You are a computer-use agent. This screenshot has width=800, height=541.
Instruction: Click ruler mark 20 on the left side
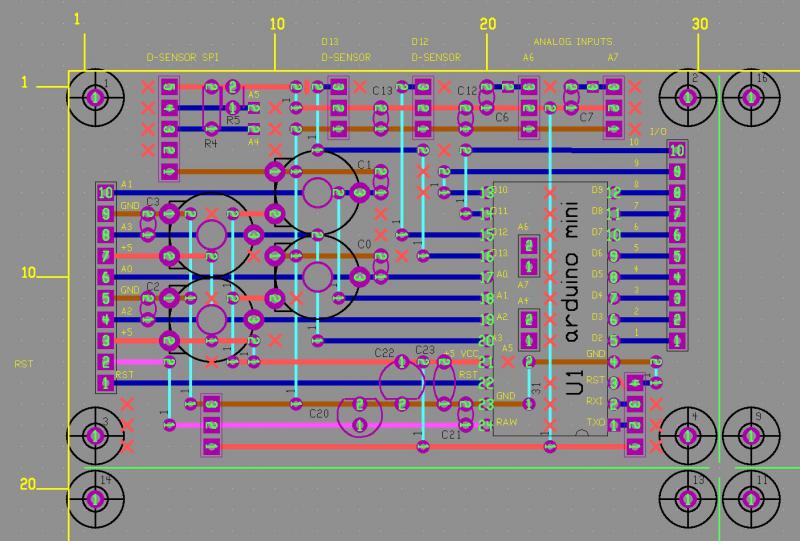[x=28, y=484]
